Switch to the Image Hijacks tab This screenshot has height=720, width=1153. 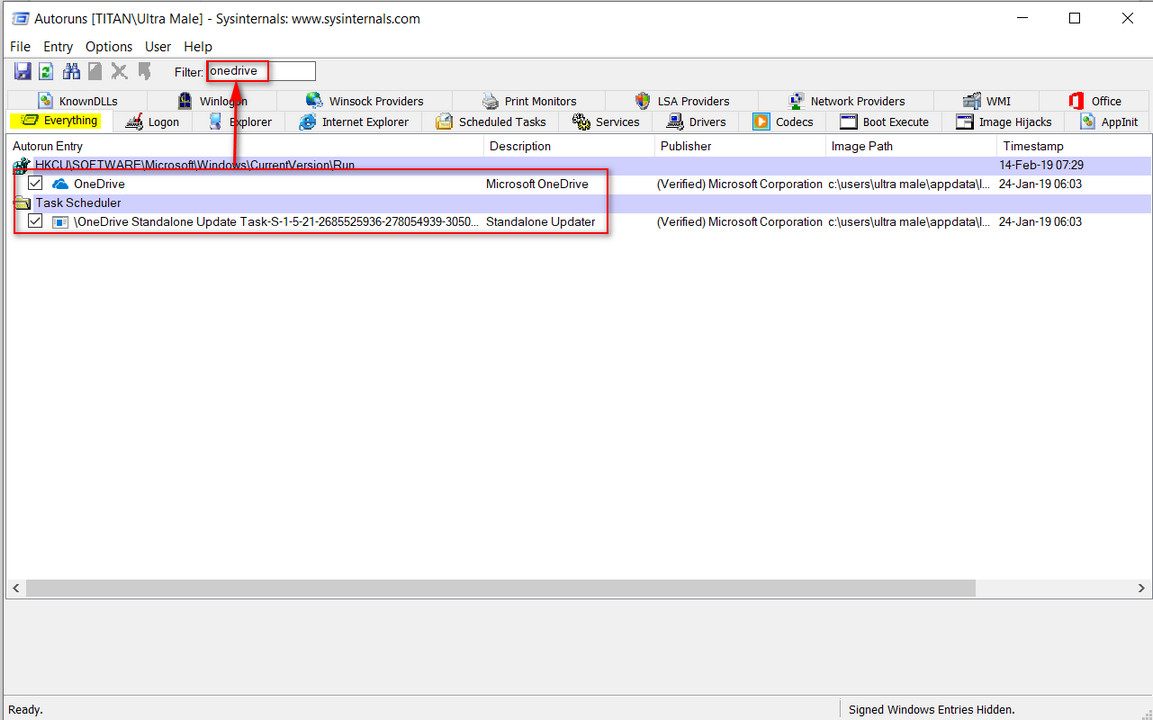(1004, 122)
